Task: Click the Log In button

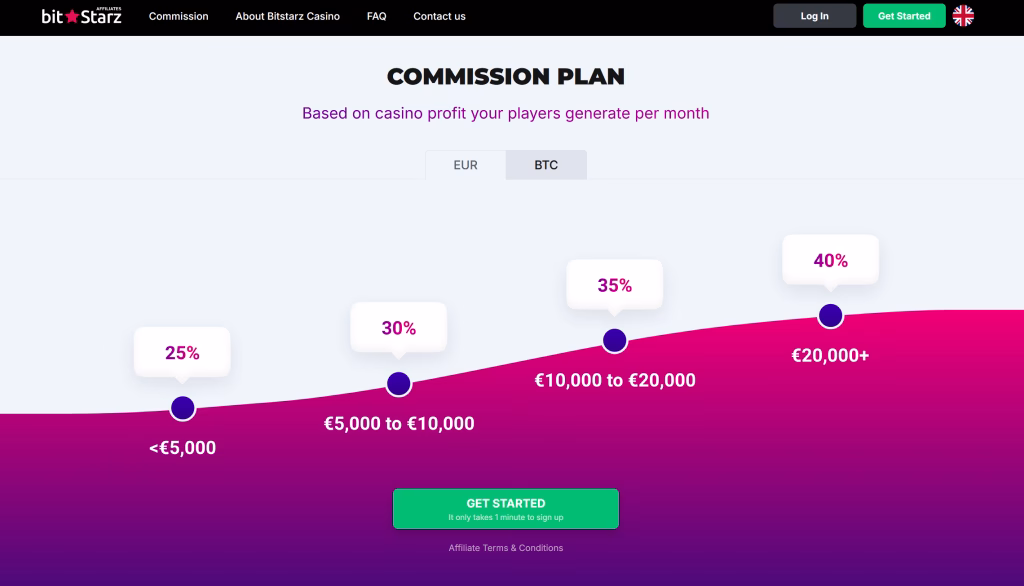Action: tap(814, 16)
